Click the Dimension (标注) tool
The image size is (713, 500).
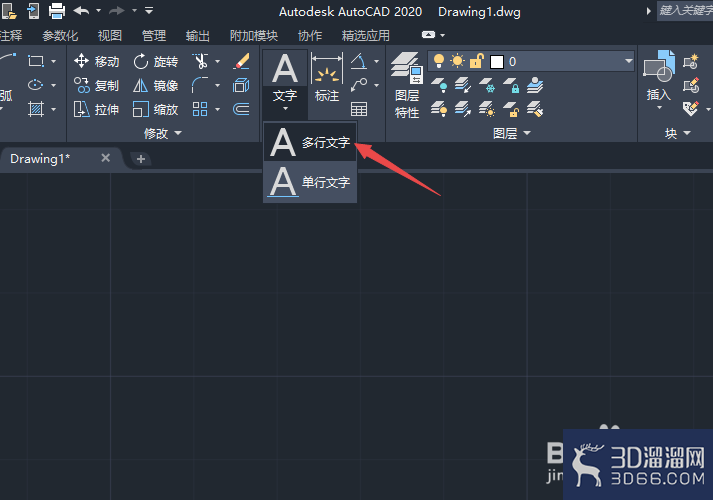[x=326, y=77]
